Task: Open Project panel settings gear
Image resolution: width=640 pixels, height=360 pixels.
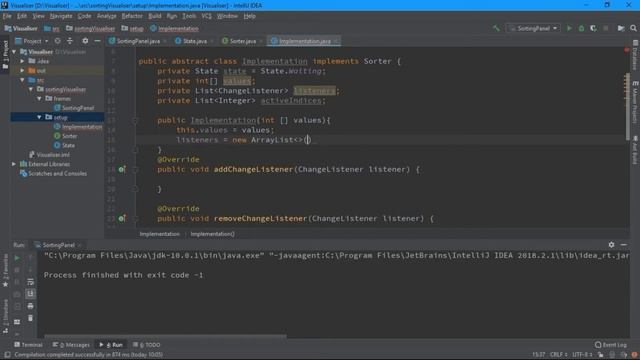Action: (85, 41)
